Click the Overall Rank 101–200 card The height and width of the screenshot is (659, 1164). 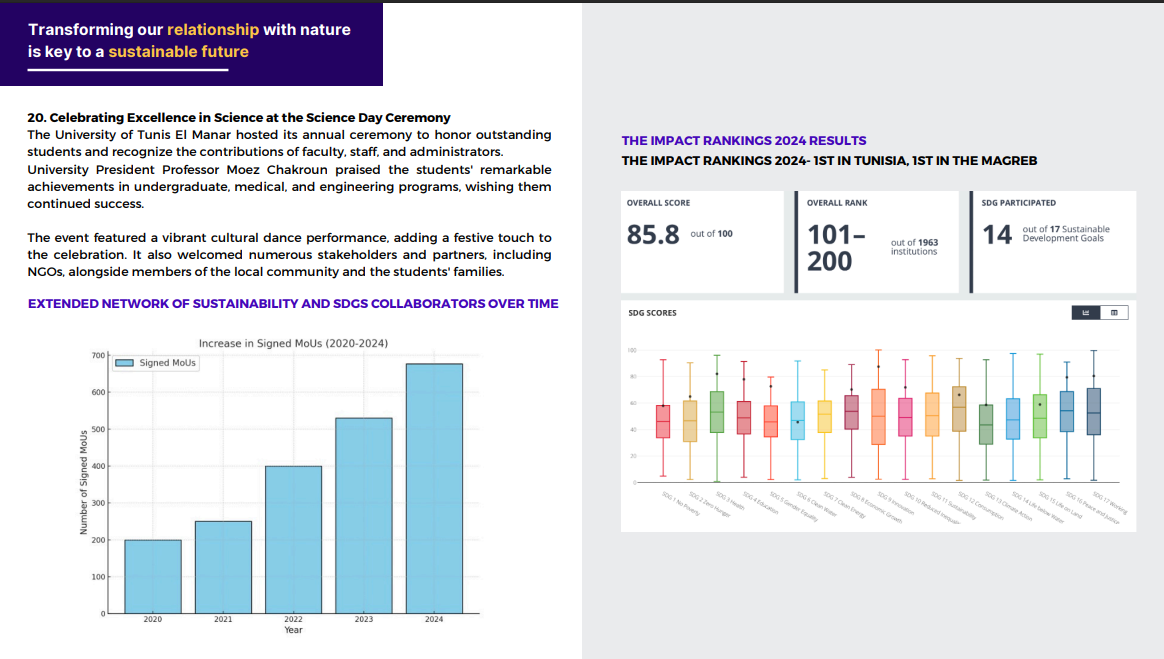[x=882, y=241]
